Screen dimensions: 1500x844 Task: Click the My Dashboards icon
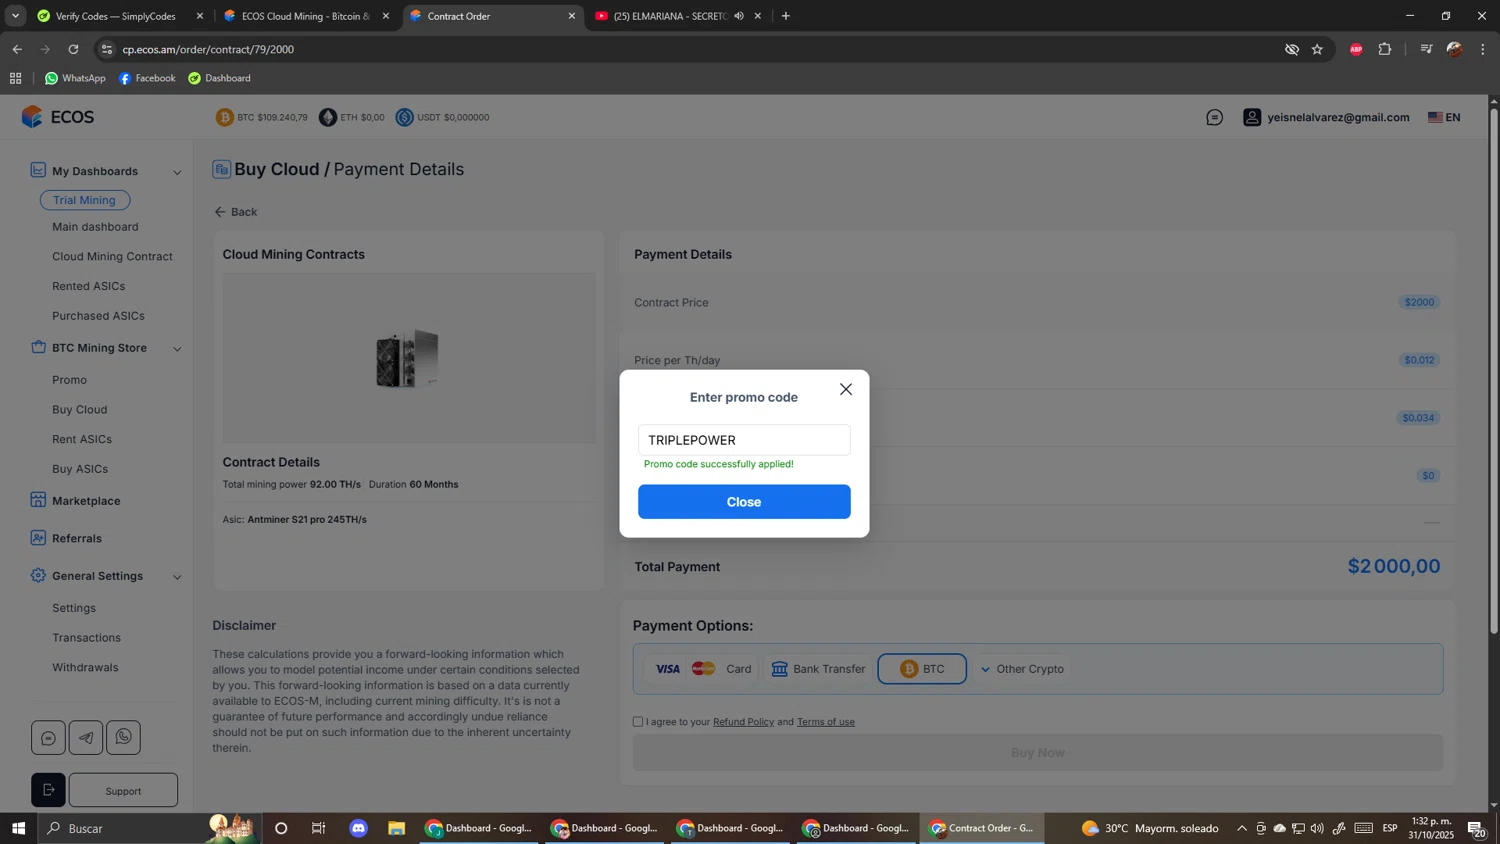tap(38, 170)
